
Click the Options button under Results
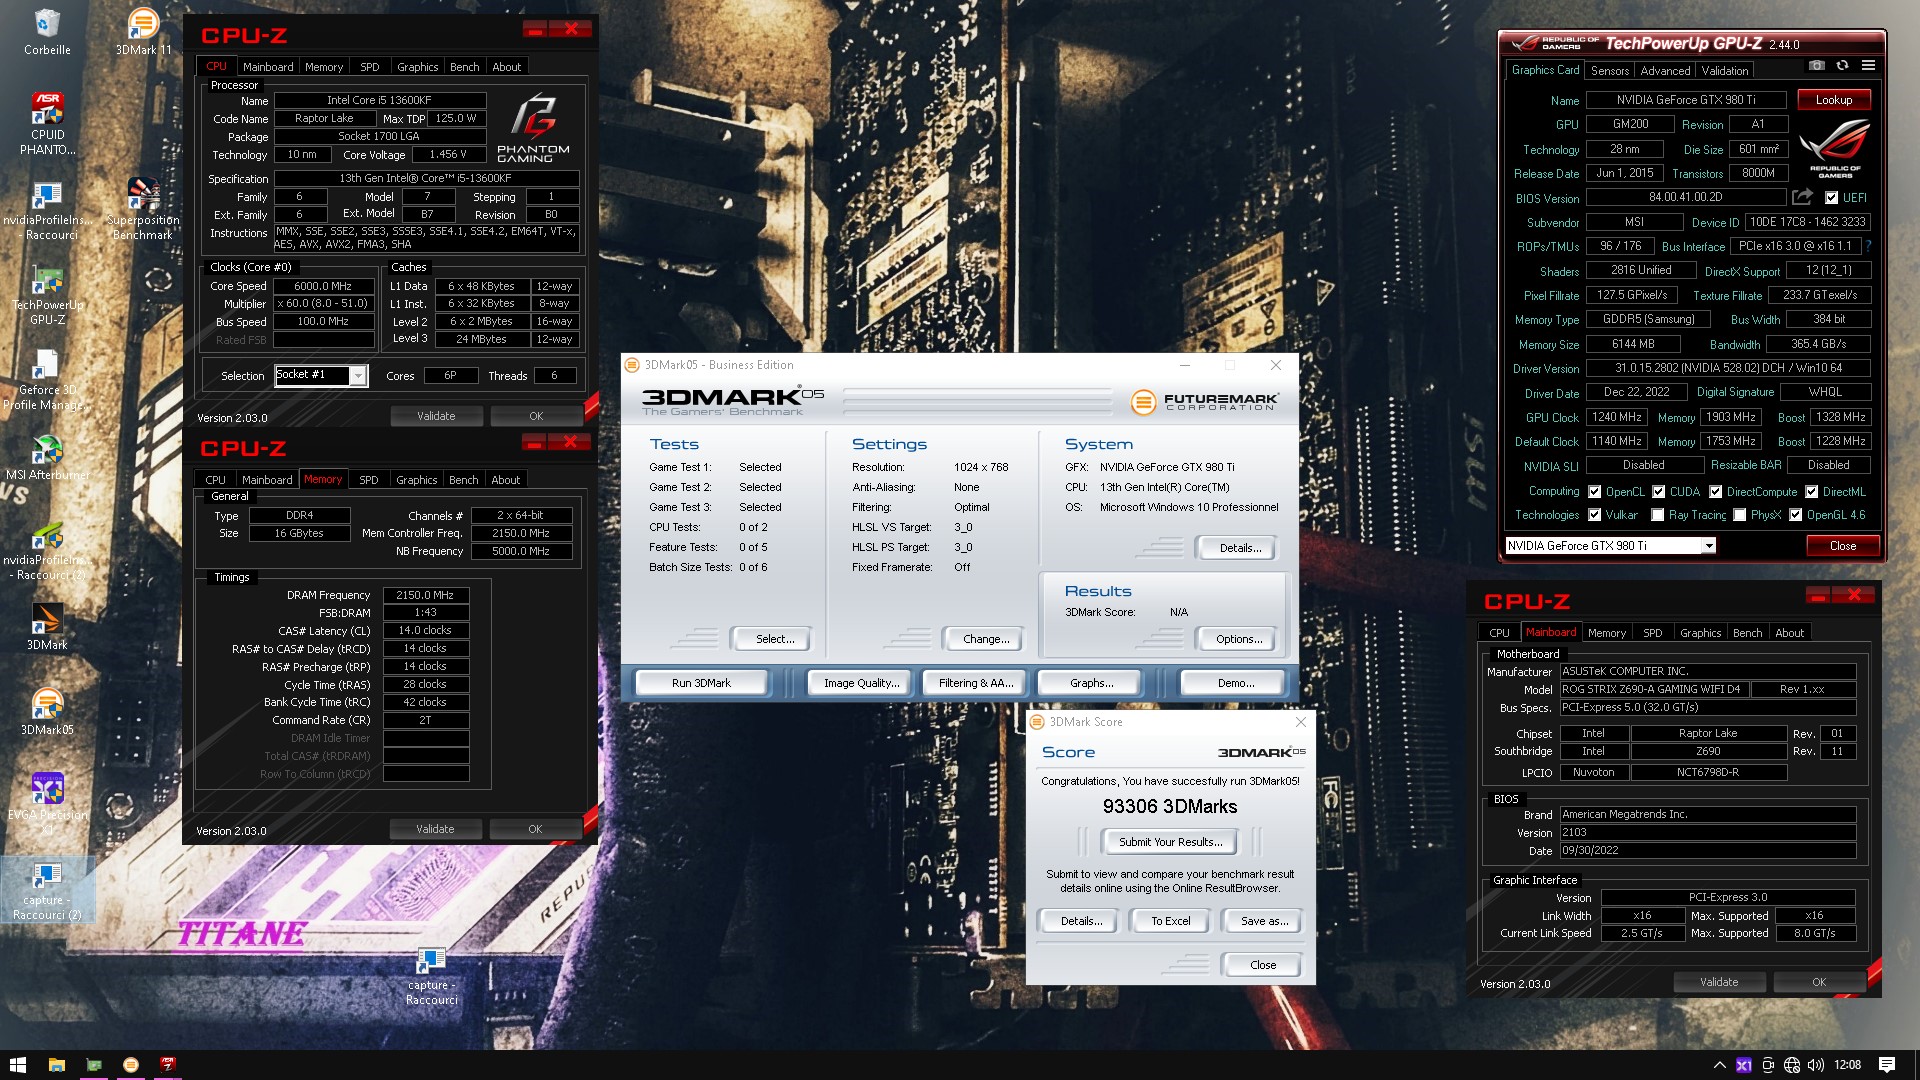pyautogui.click(x=1239, y=639)
